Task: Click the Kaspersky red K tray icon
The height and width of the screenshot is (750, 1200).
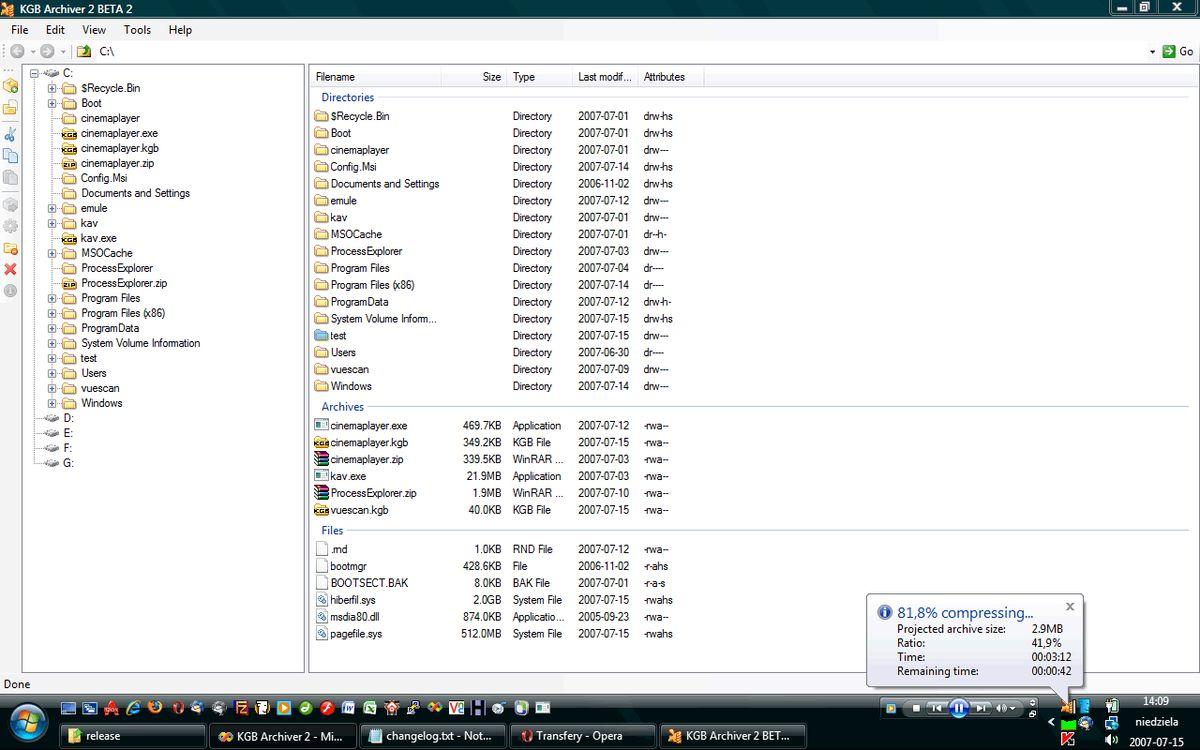Action: (x=1067, y=740)
